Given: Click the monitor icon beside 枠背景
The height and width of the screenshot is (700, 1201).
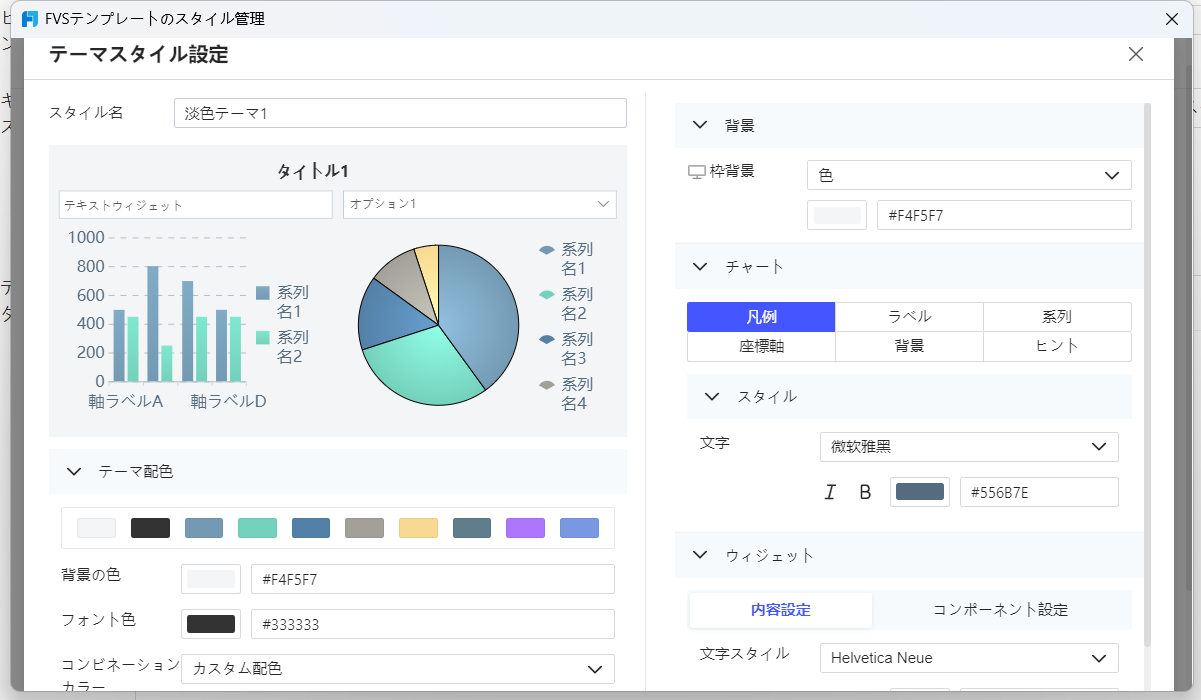Looking at the screenshot, I should pos(697,172).
